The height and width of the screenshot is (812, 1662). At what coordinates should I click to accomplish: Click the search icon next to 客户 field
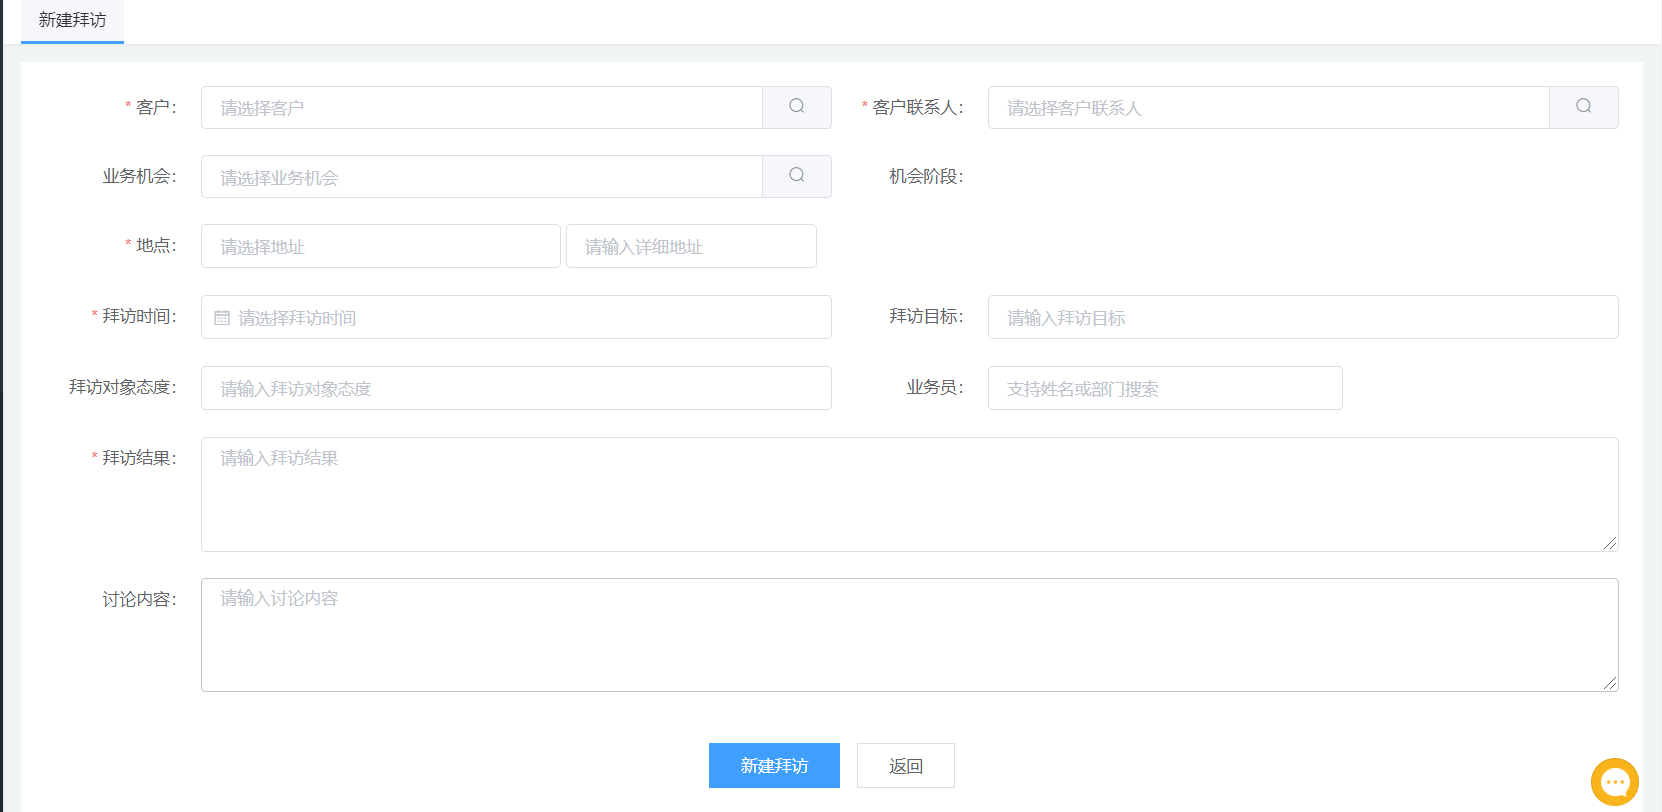(796, 107)
